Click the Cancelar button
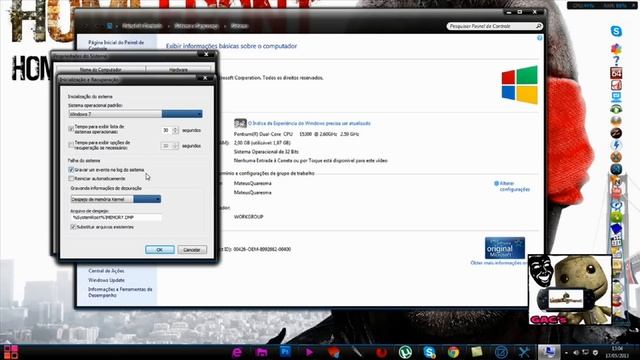The height and width of the screenshot is (360, 640). (x=192, y=249)
